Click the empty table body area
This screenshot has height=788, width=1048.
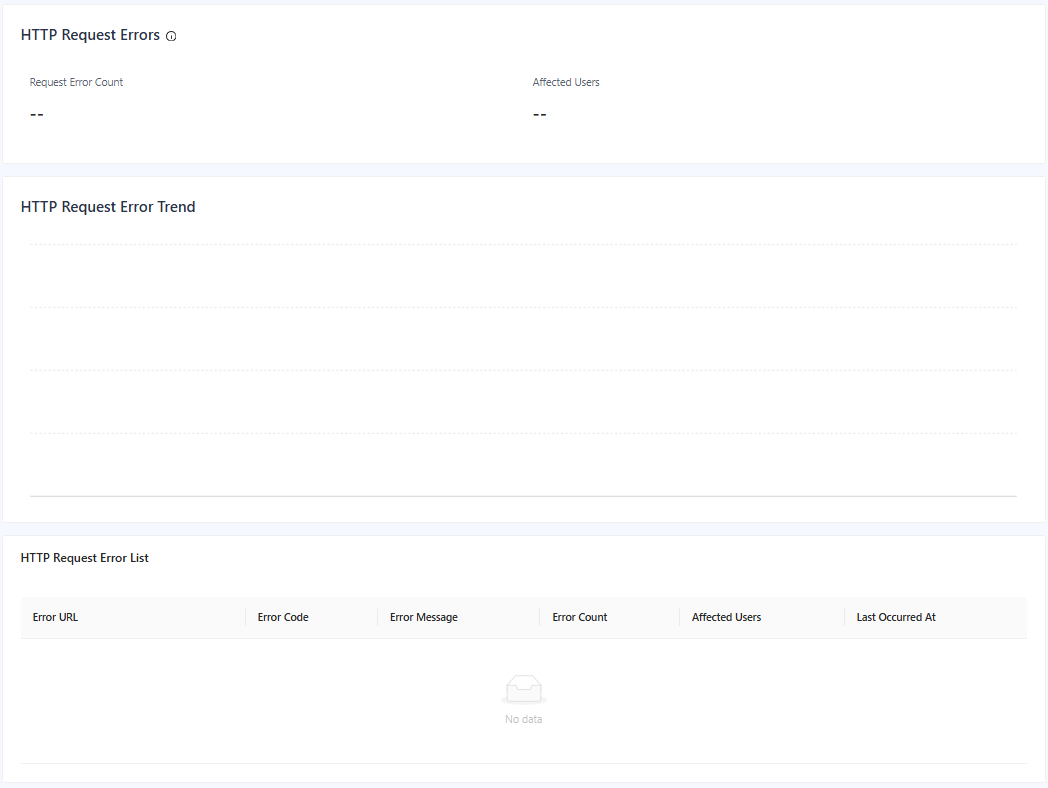pyautogui.click(x=250, y=700)
